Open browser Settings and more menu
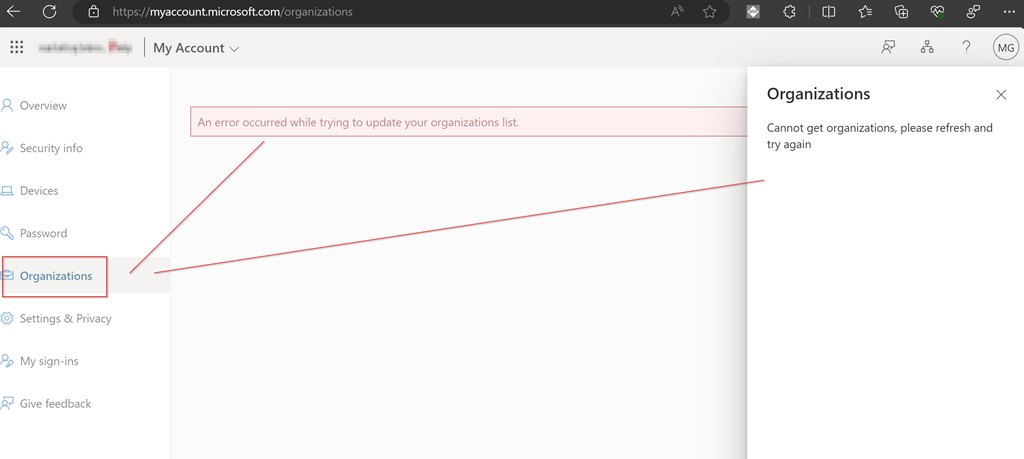1024x459 pixels. 1009,11
